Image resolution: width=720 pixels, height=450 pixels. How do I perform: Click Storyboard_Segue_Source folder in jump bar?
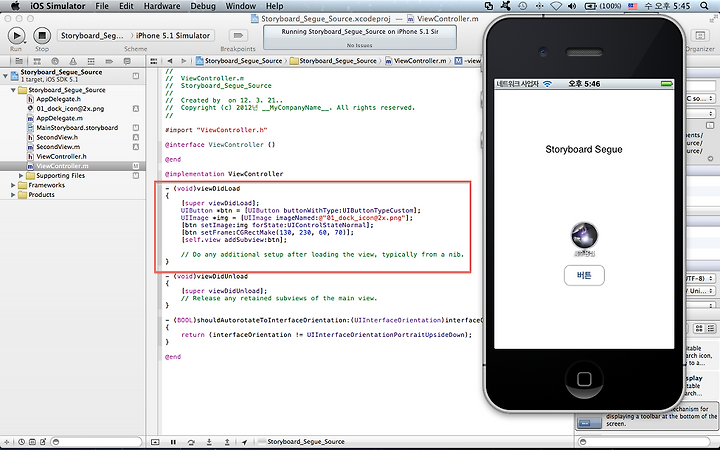[333, 61]
